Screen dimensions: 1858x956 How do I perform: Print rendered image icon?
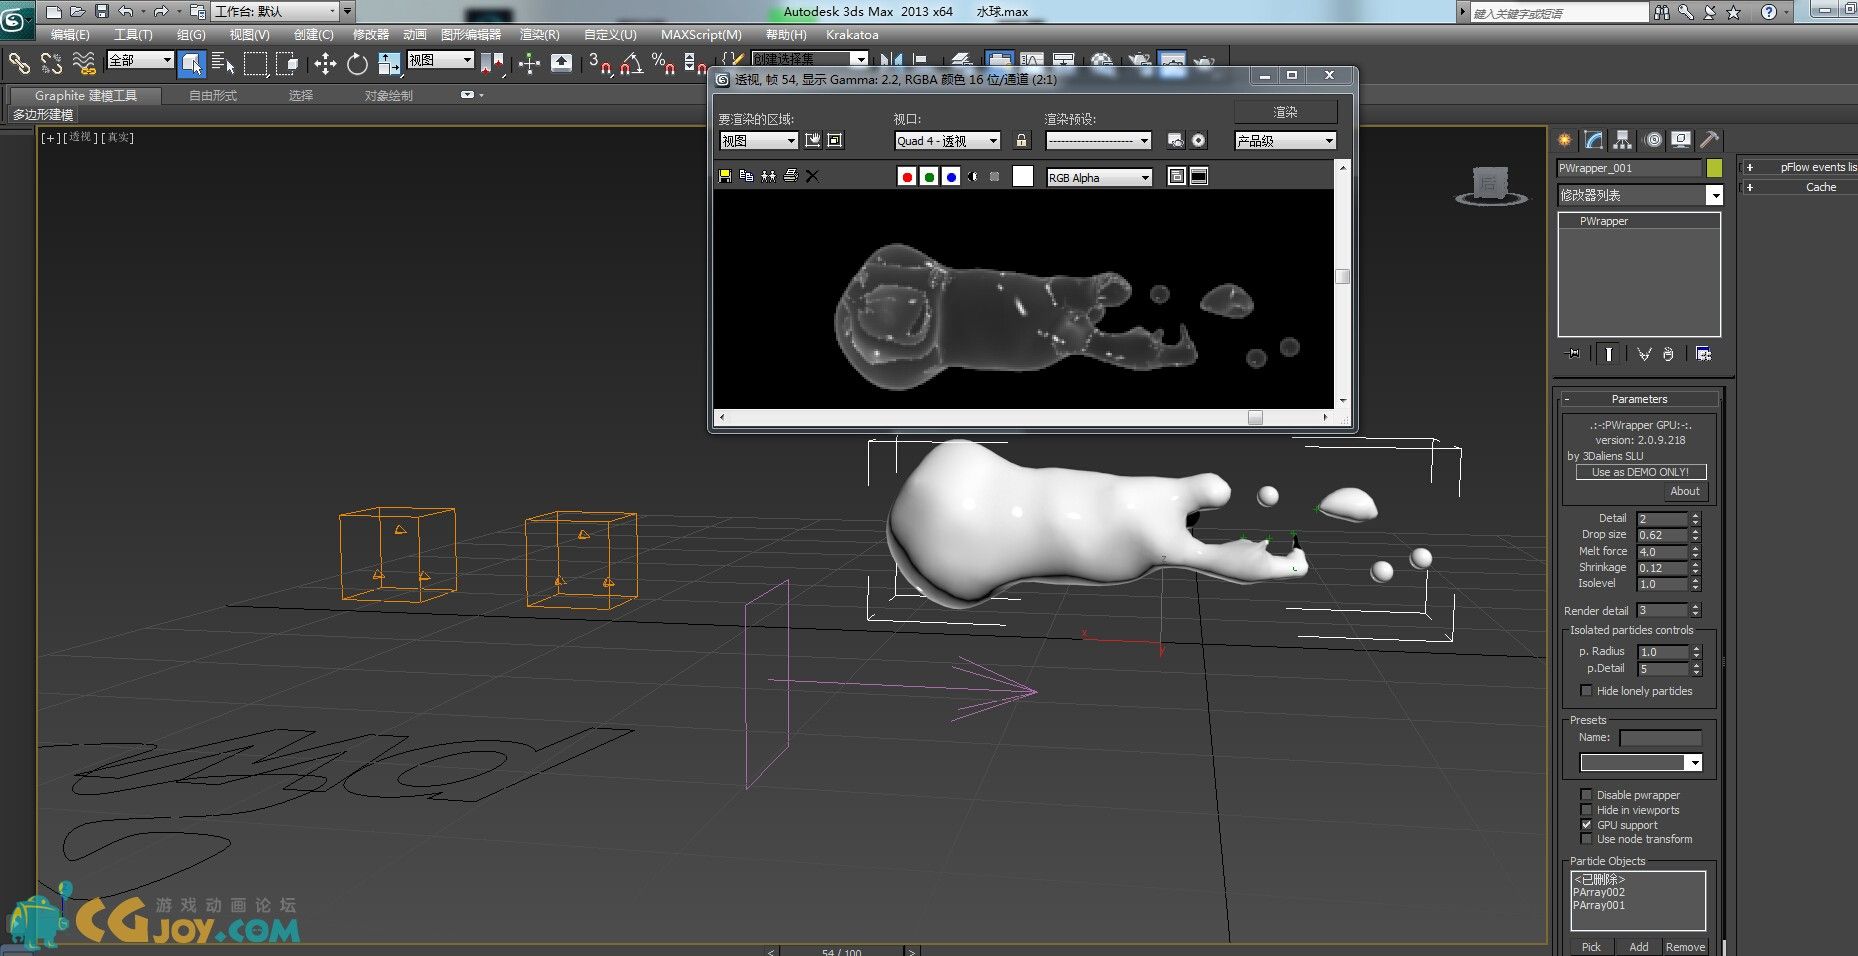click(x=790, y=177)
